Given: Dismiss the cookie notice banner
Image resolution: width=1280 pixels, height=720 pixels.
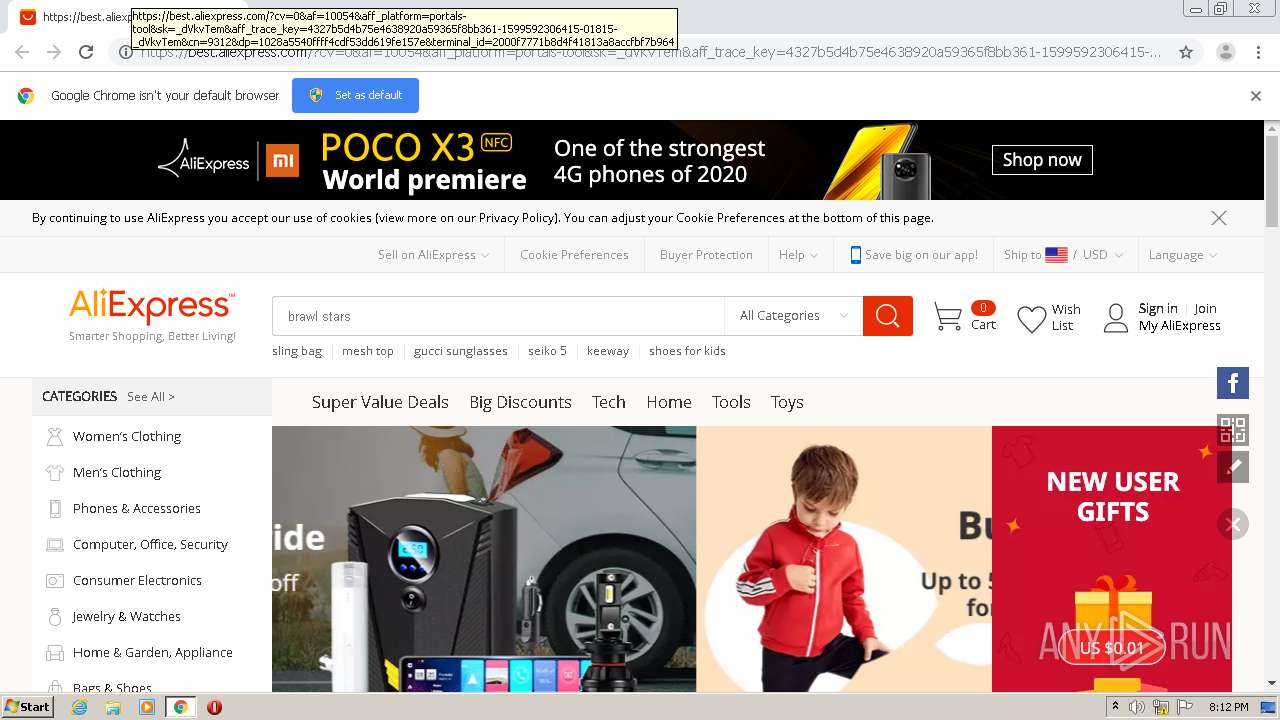Looking at the screenshot, I should [1218, 218].
